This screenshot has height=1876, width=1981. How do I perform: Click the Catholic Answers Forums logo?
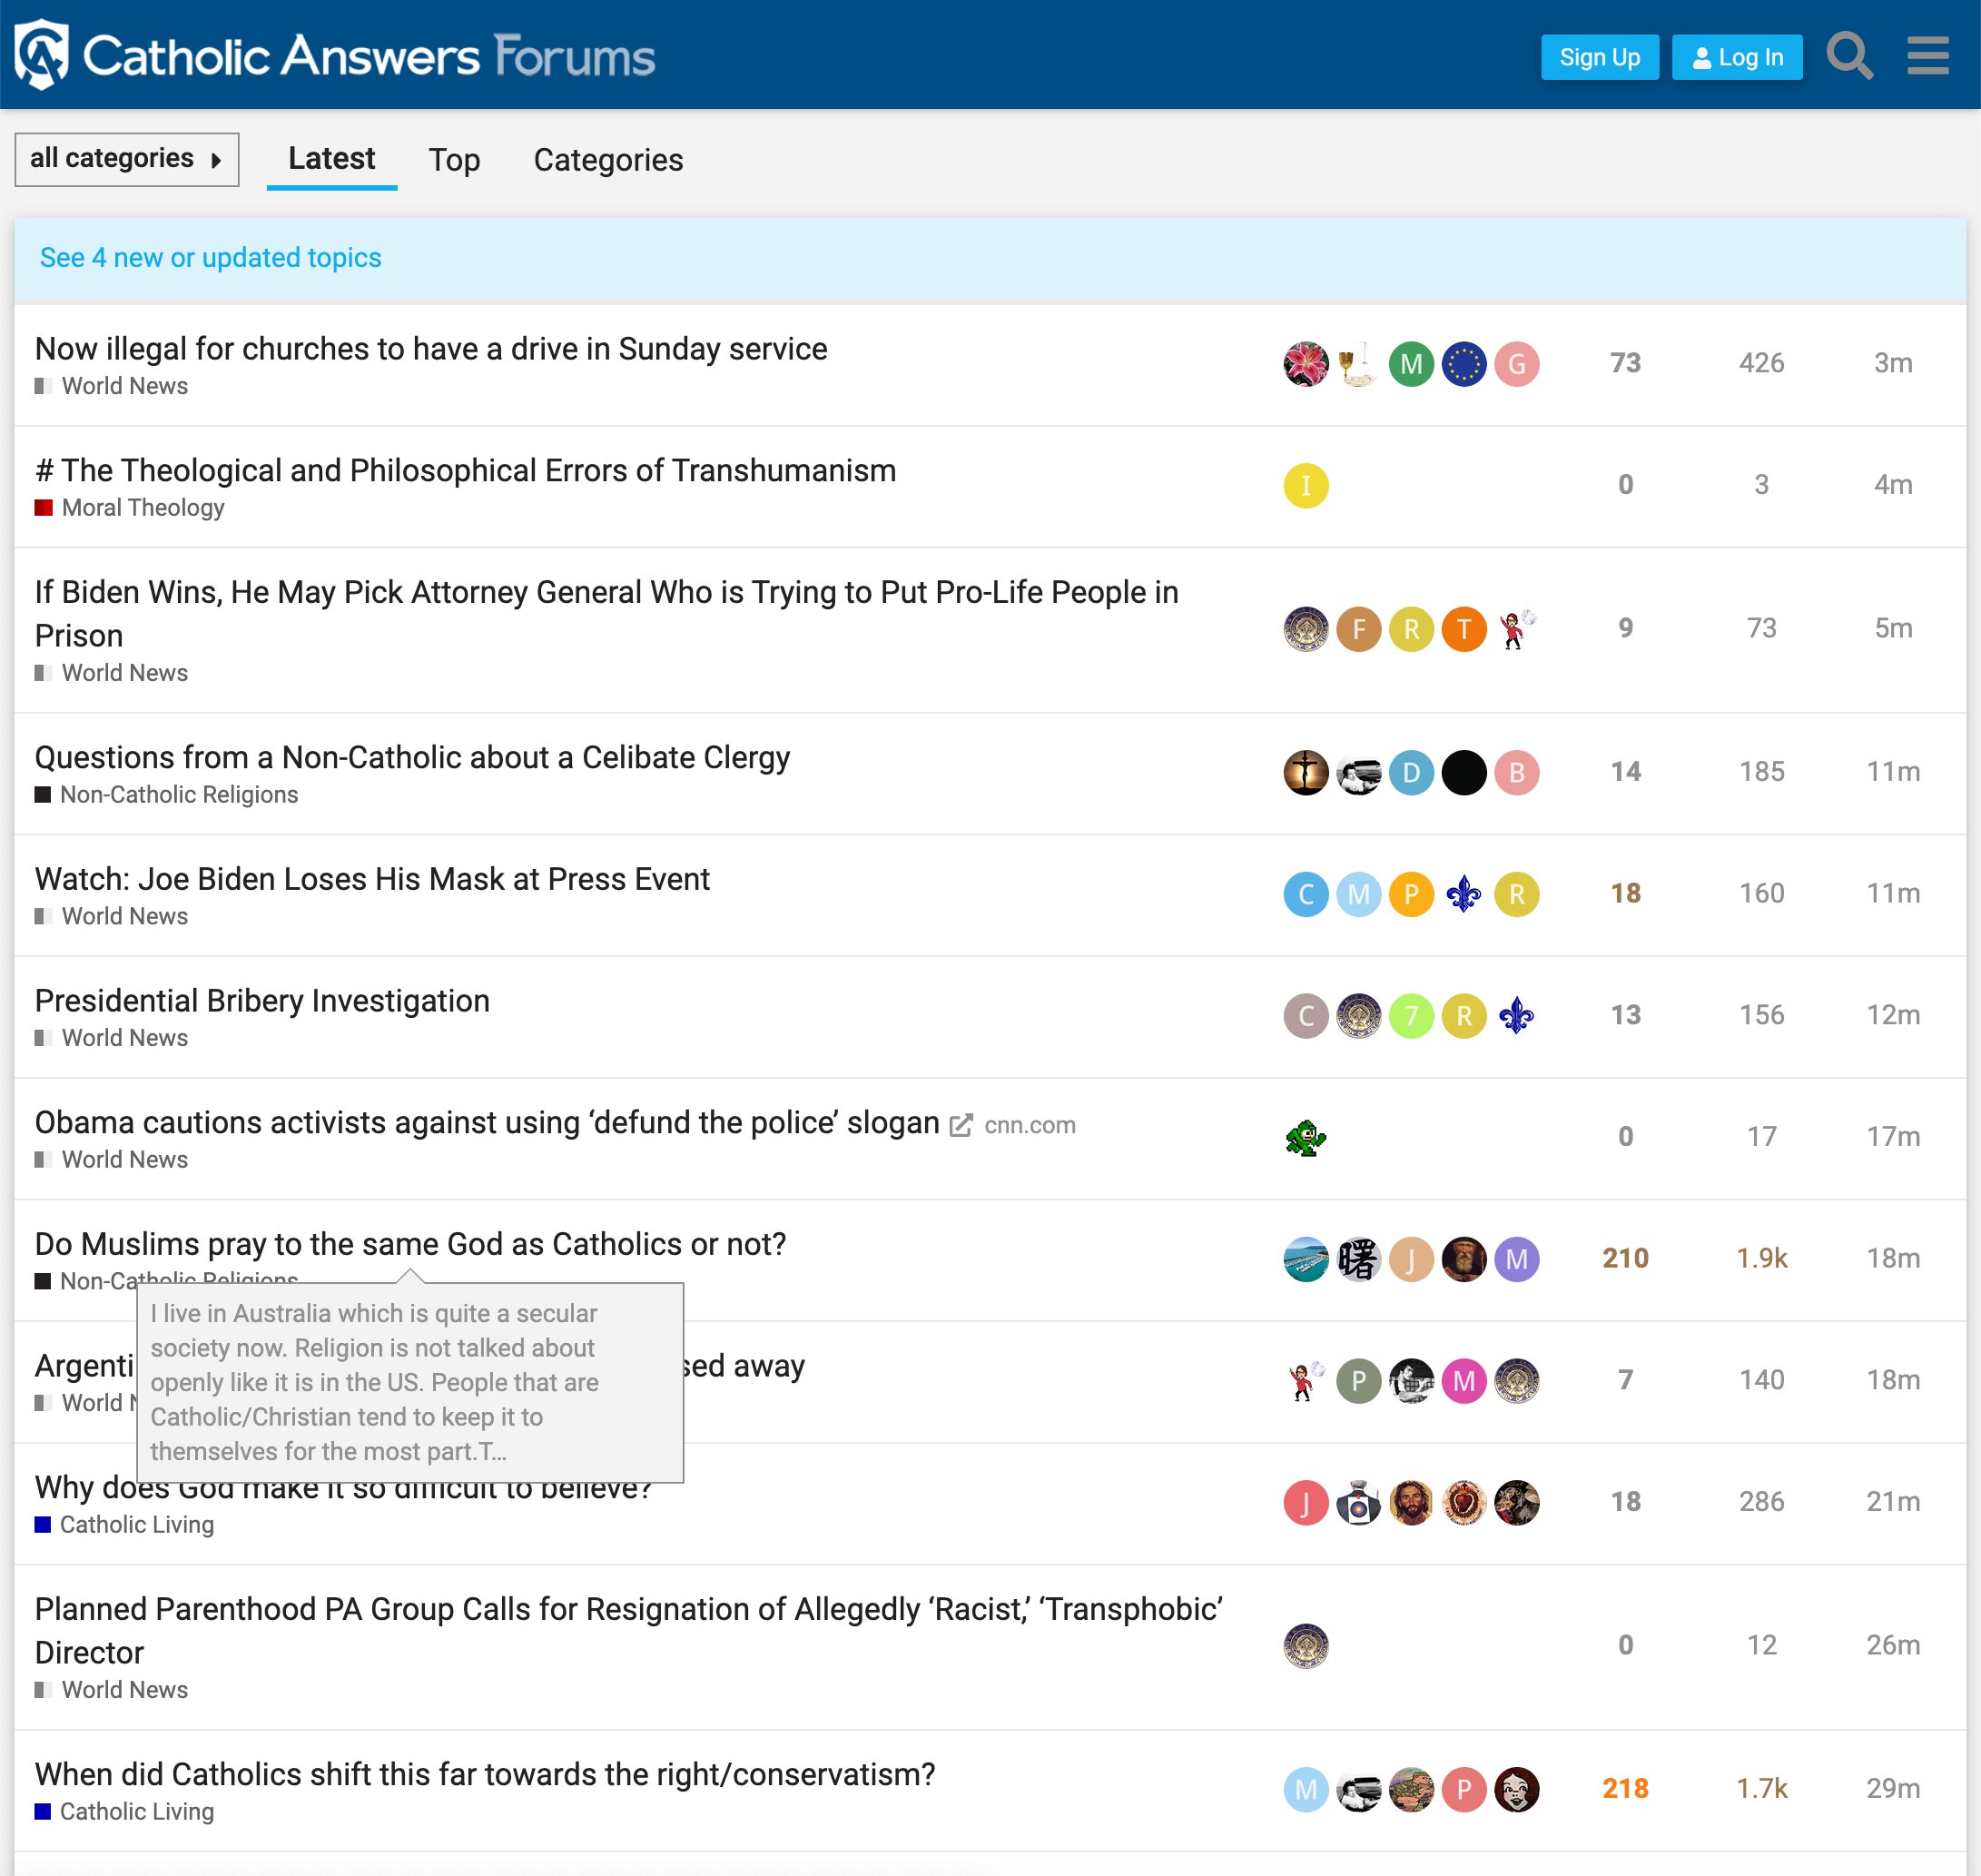(x=335, y=56)
